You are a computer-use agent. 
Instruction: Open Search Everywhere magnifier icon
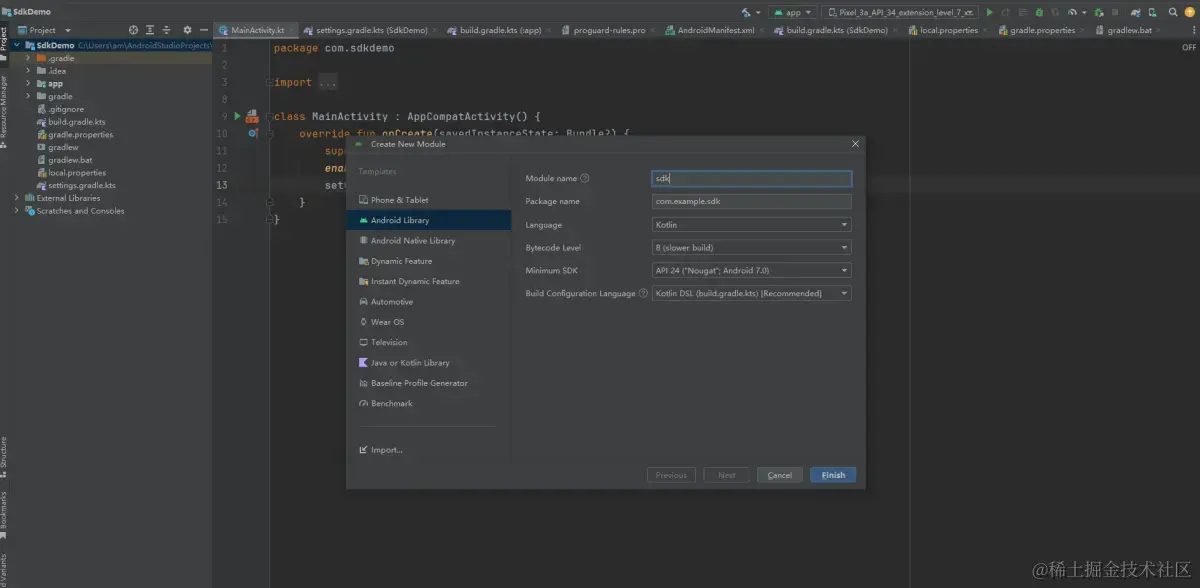click(x=1173, y=12)
